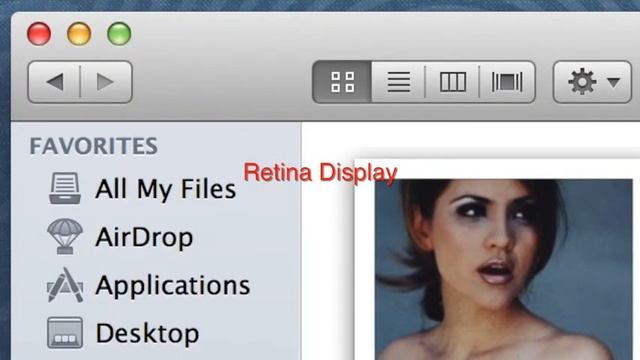The width and height of the screenshot is (640, 360).
Task: Go forward with the right arrow button
Action: tap(106, 82)
